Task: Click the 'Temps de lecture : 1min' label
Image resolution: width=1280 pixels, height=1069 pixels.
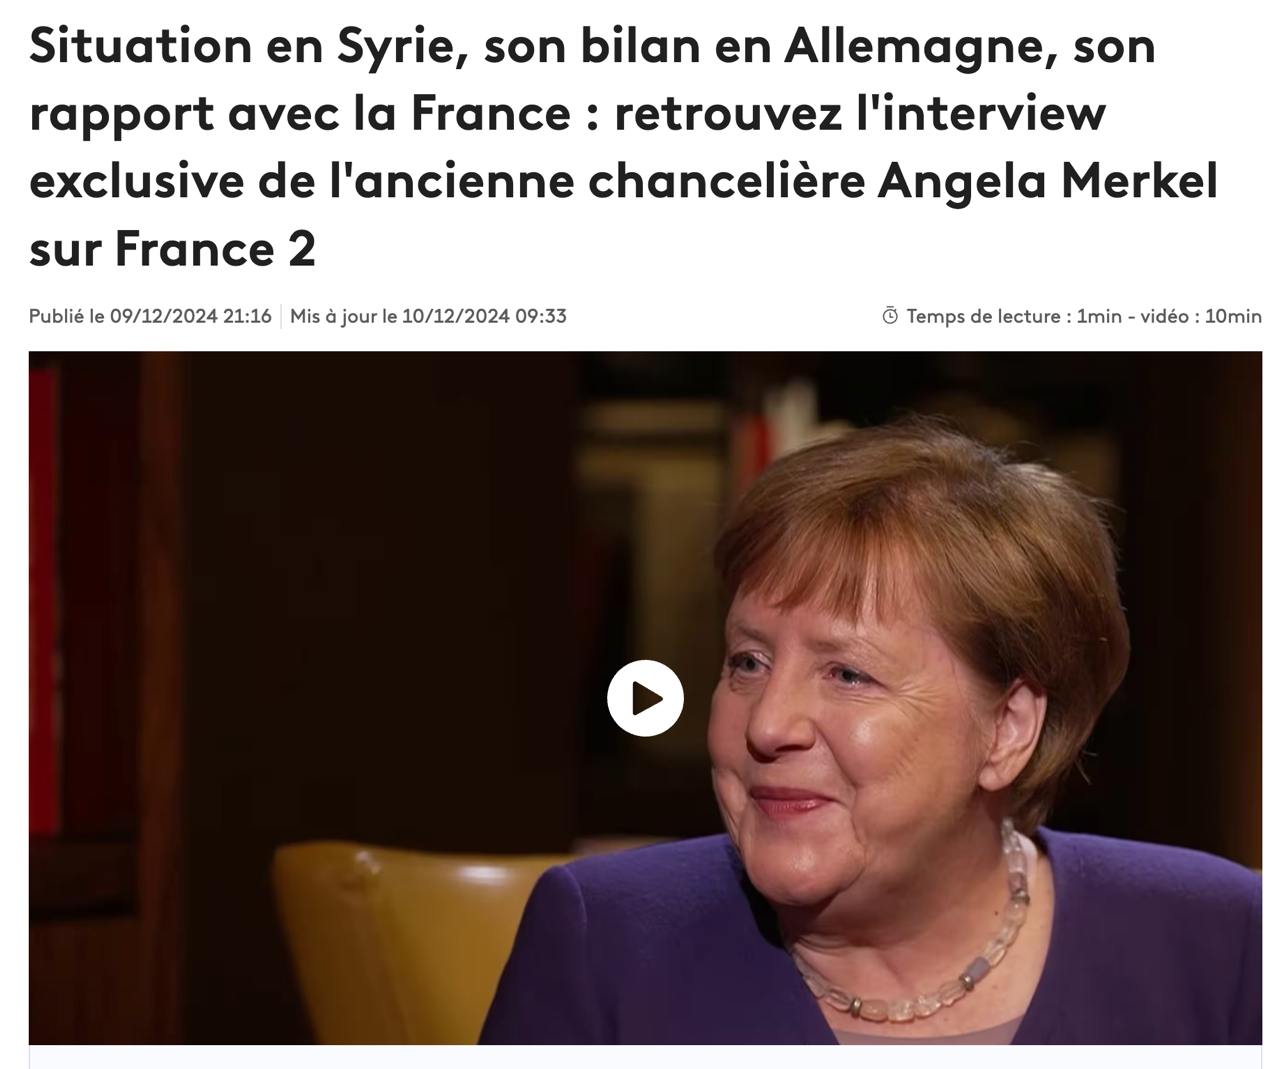Action: tap(1014, 317)
